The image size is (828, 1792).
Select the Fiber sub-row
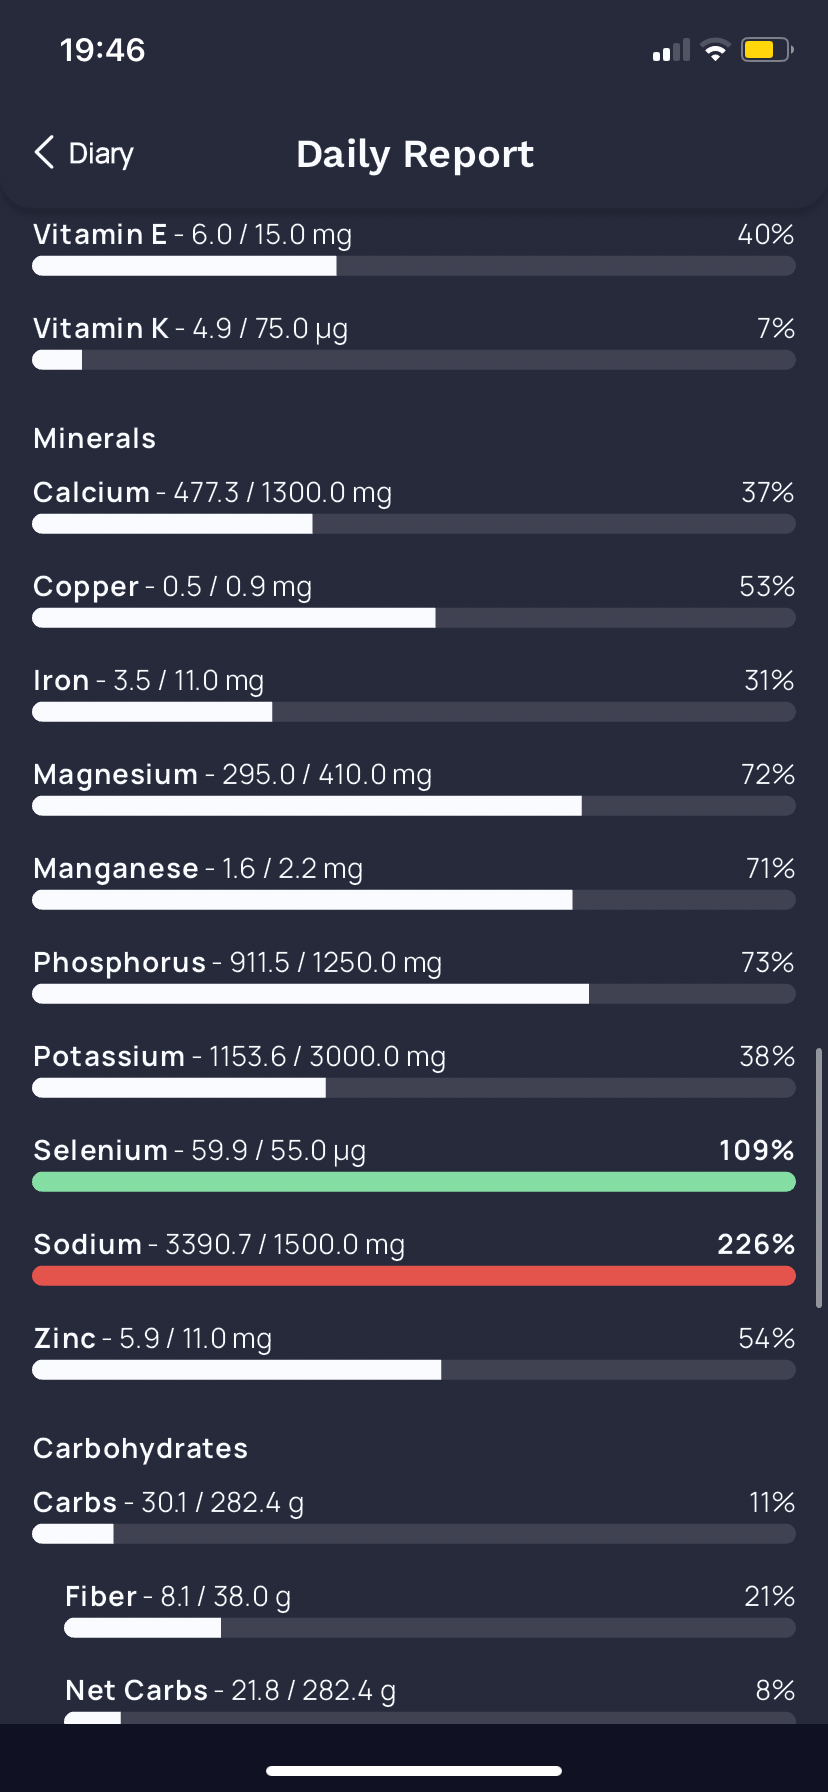(430, 1610)
